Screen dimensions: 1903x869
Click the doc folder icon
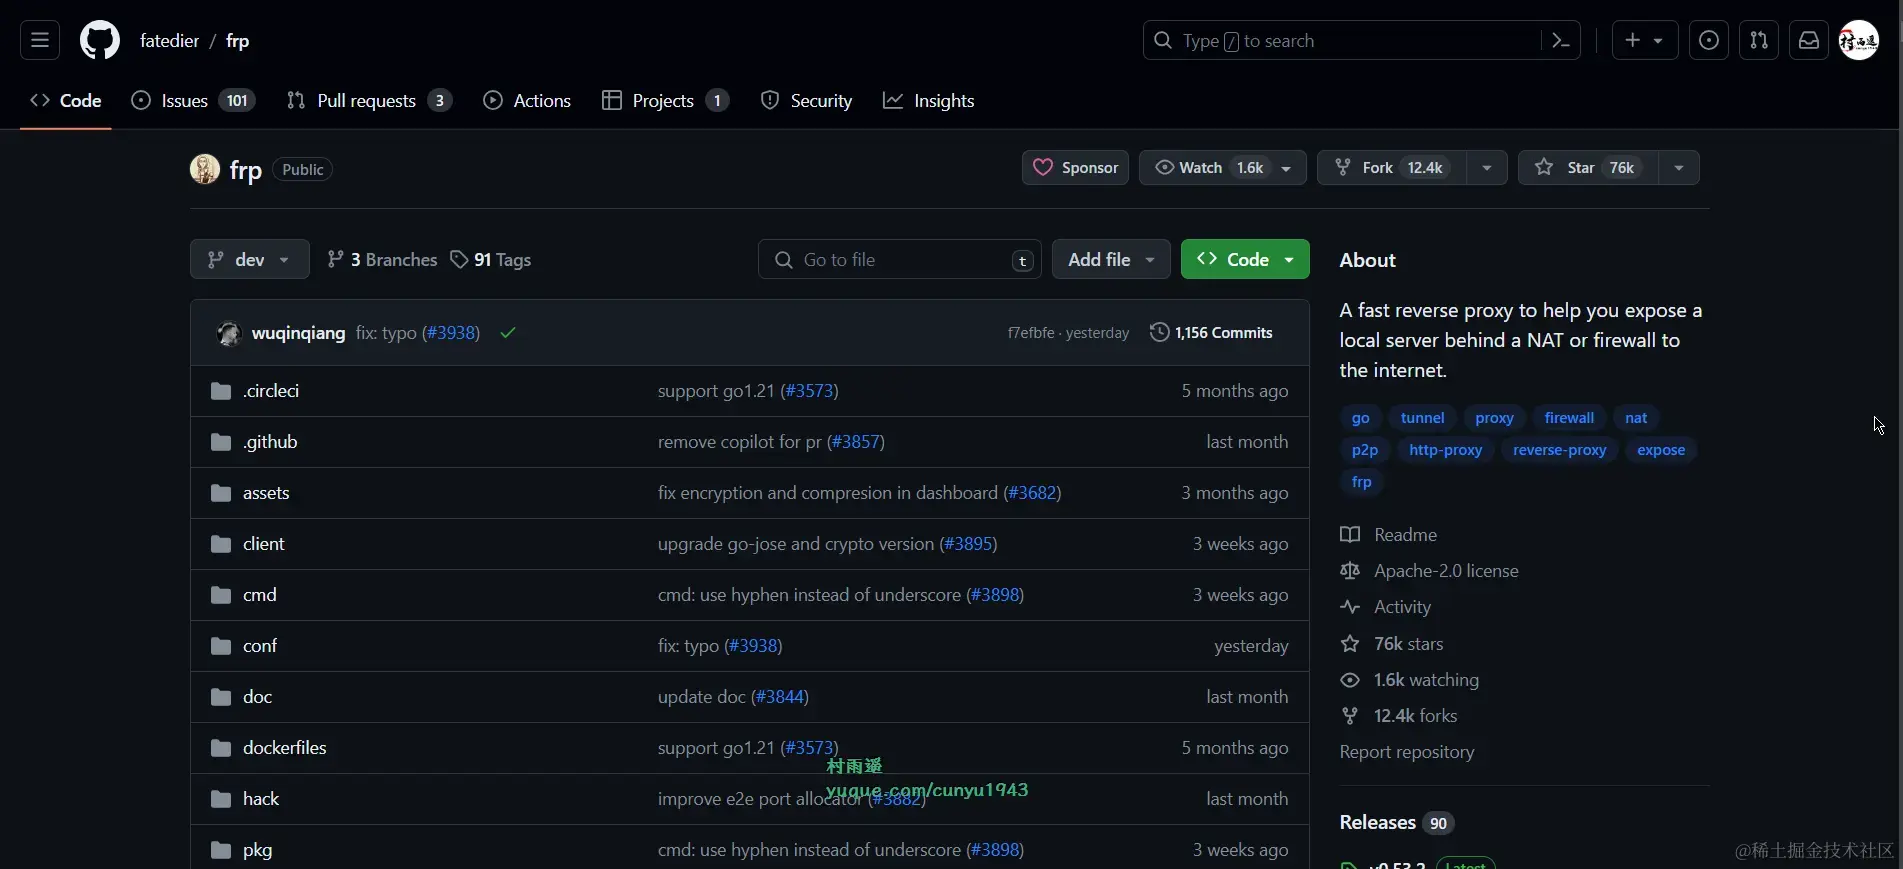coord(221,697)
